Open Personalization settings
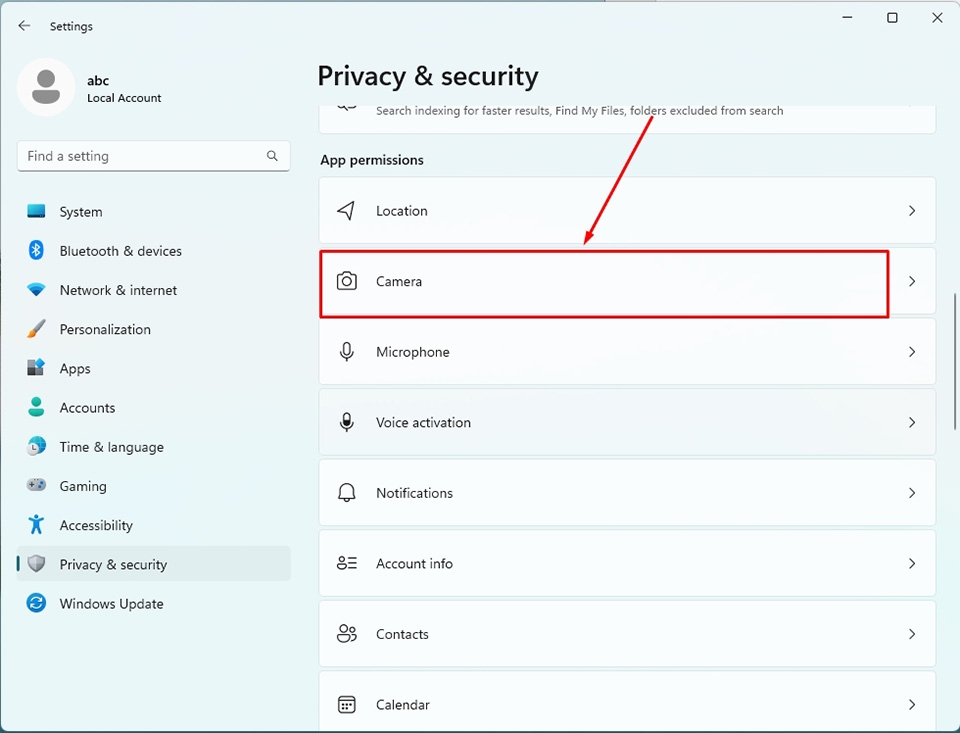This screenshot has width=960, height=733. pos(153,329)
